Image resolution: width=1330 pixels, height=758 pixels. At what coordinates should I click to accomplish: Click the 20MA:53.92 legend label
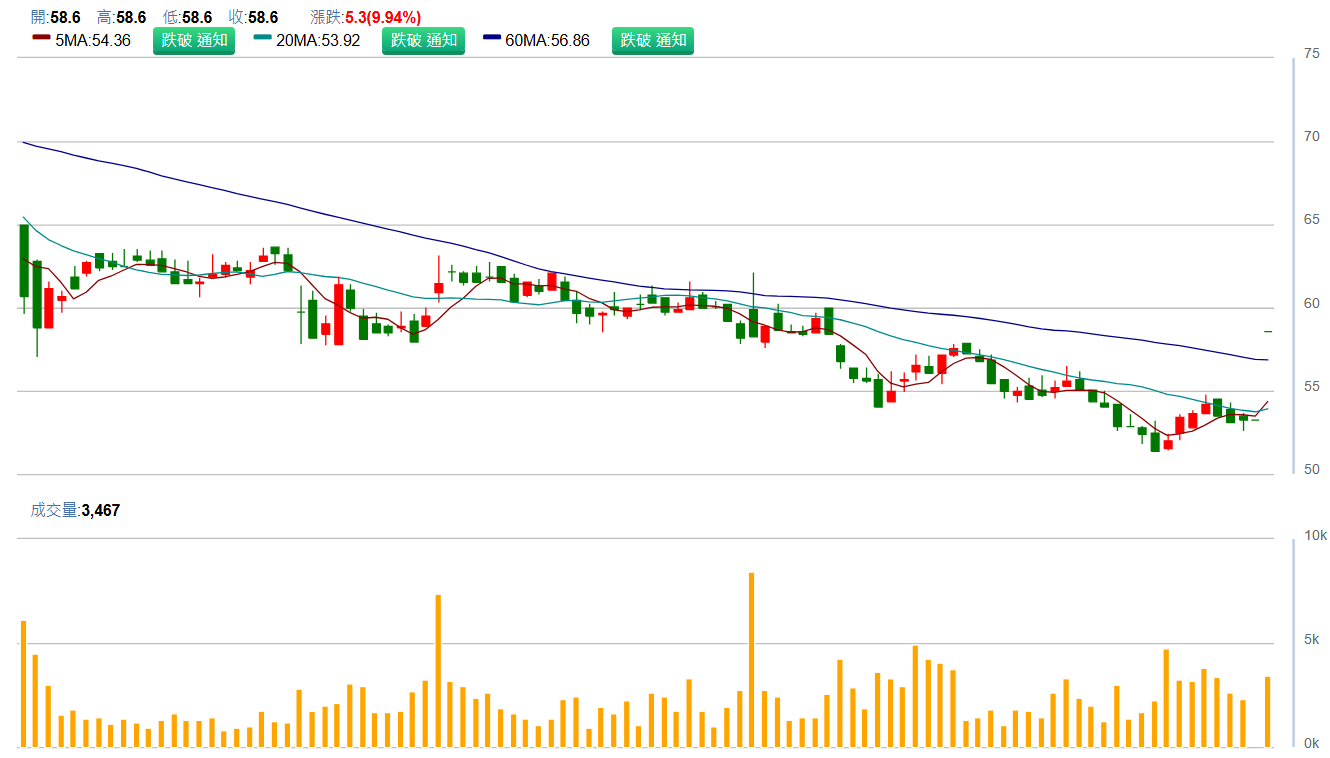(x=318, y=40)
